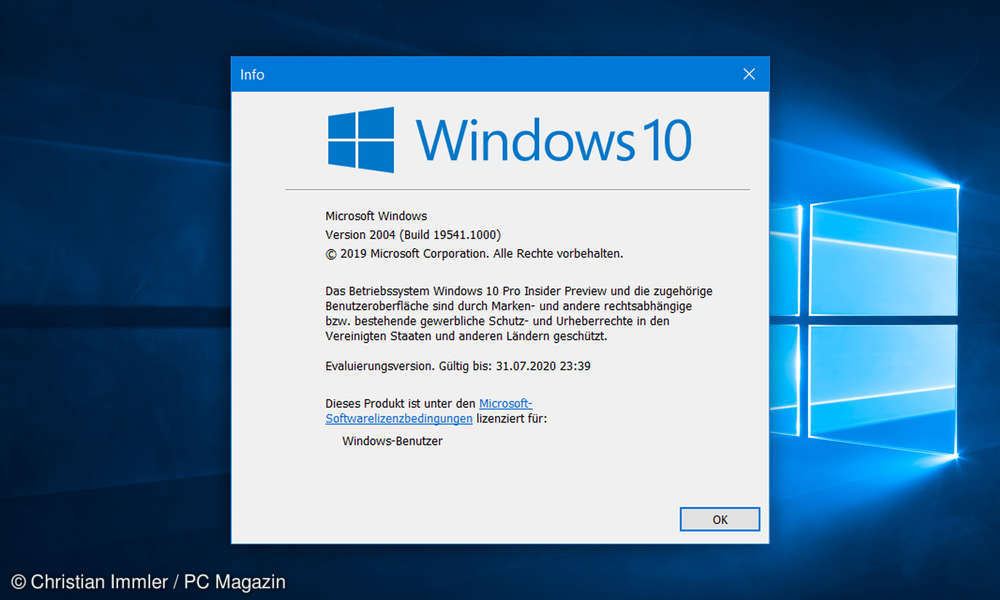The image size is (1000, 600).
Task: Click the horizontal divider below the logo
Action: tap(517, 187)
